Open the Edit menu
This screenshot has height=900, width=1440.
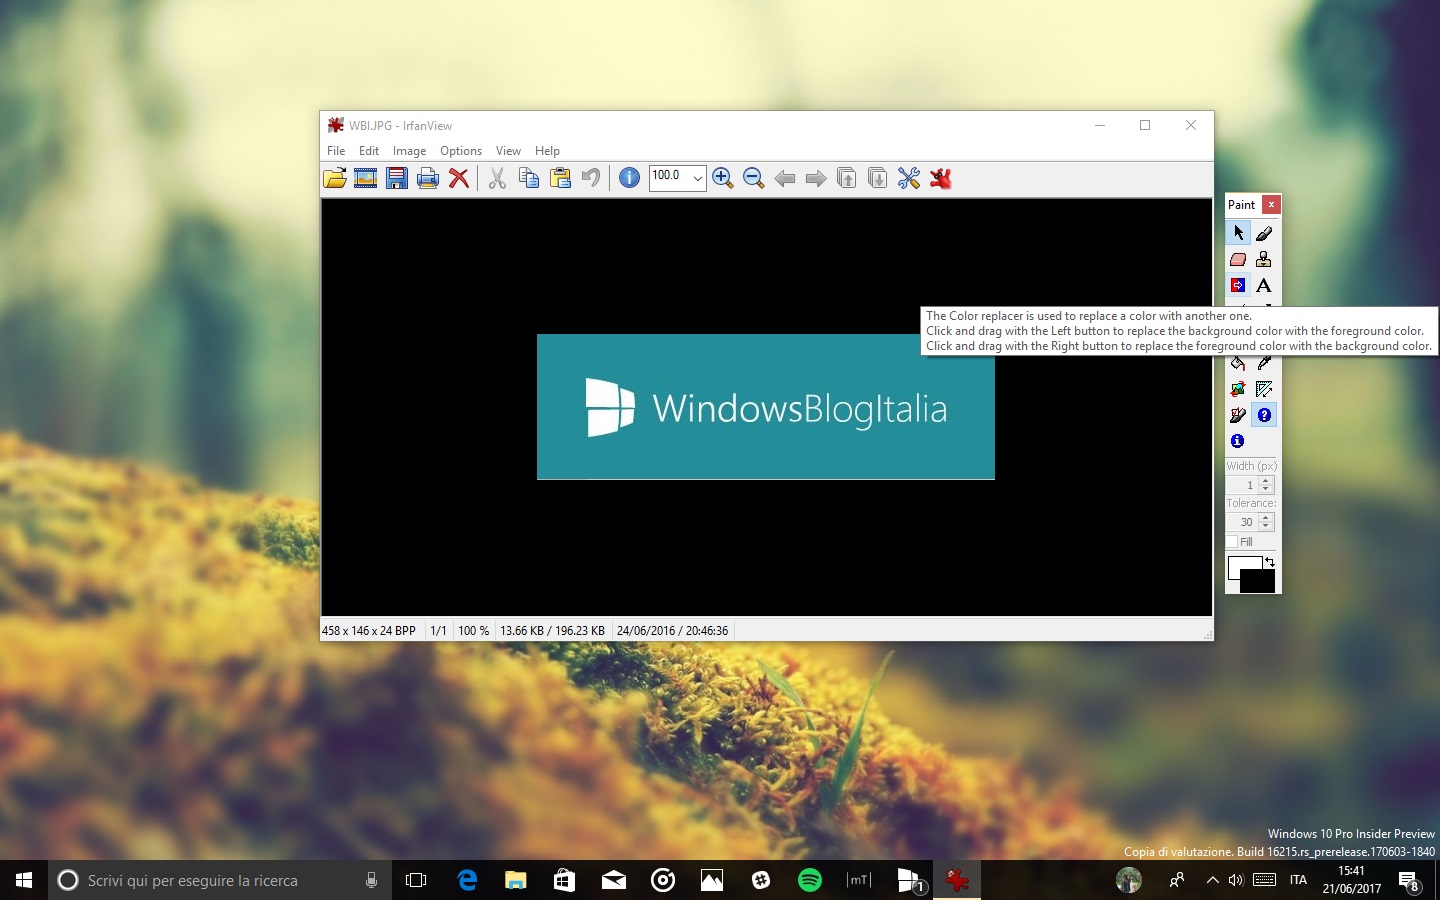click(369, 151)
